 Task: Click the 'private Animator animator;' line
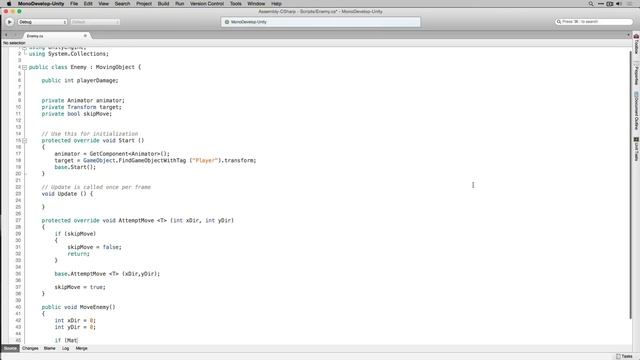click(x=83, y=100)
